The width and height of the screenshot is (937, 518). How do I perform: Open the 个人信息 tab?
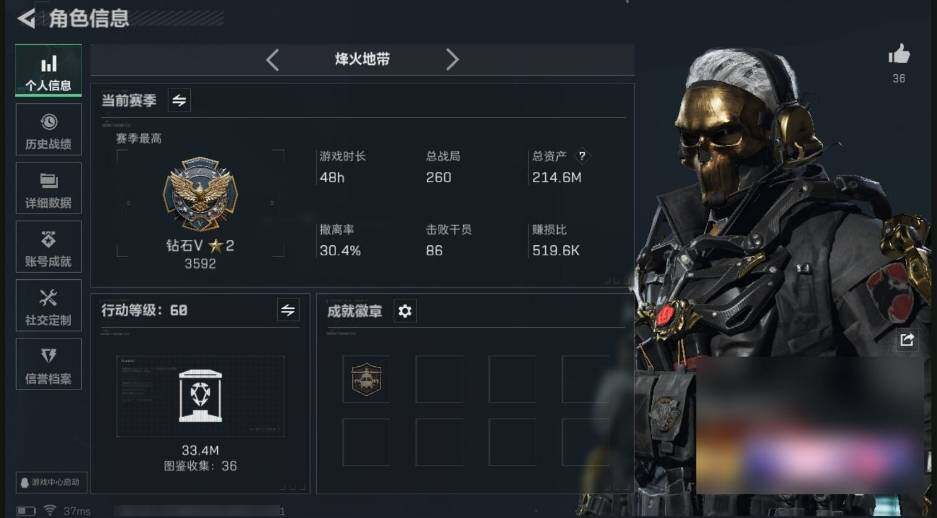tap(48, 71)
